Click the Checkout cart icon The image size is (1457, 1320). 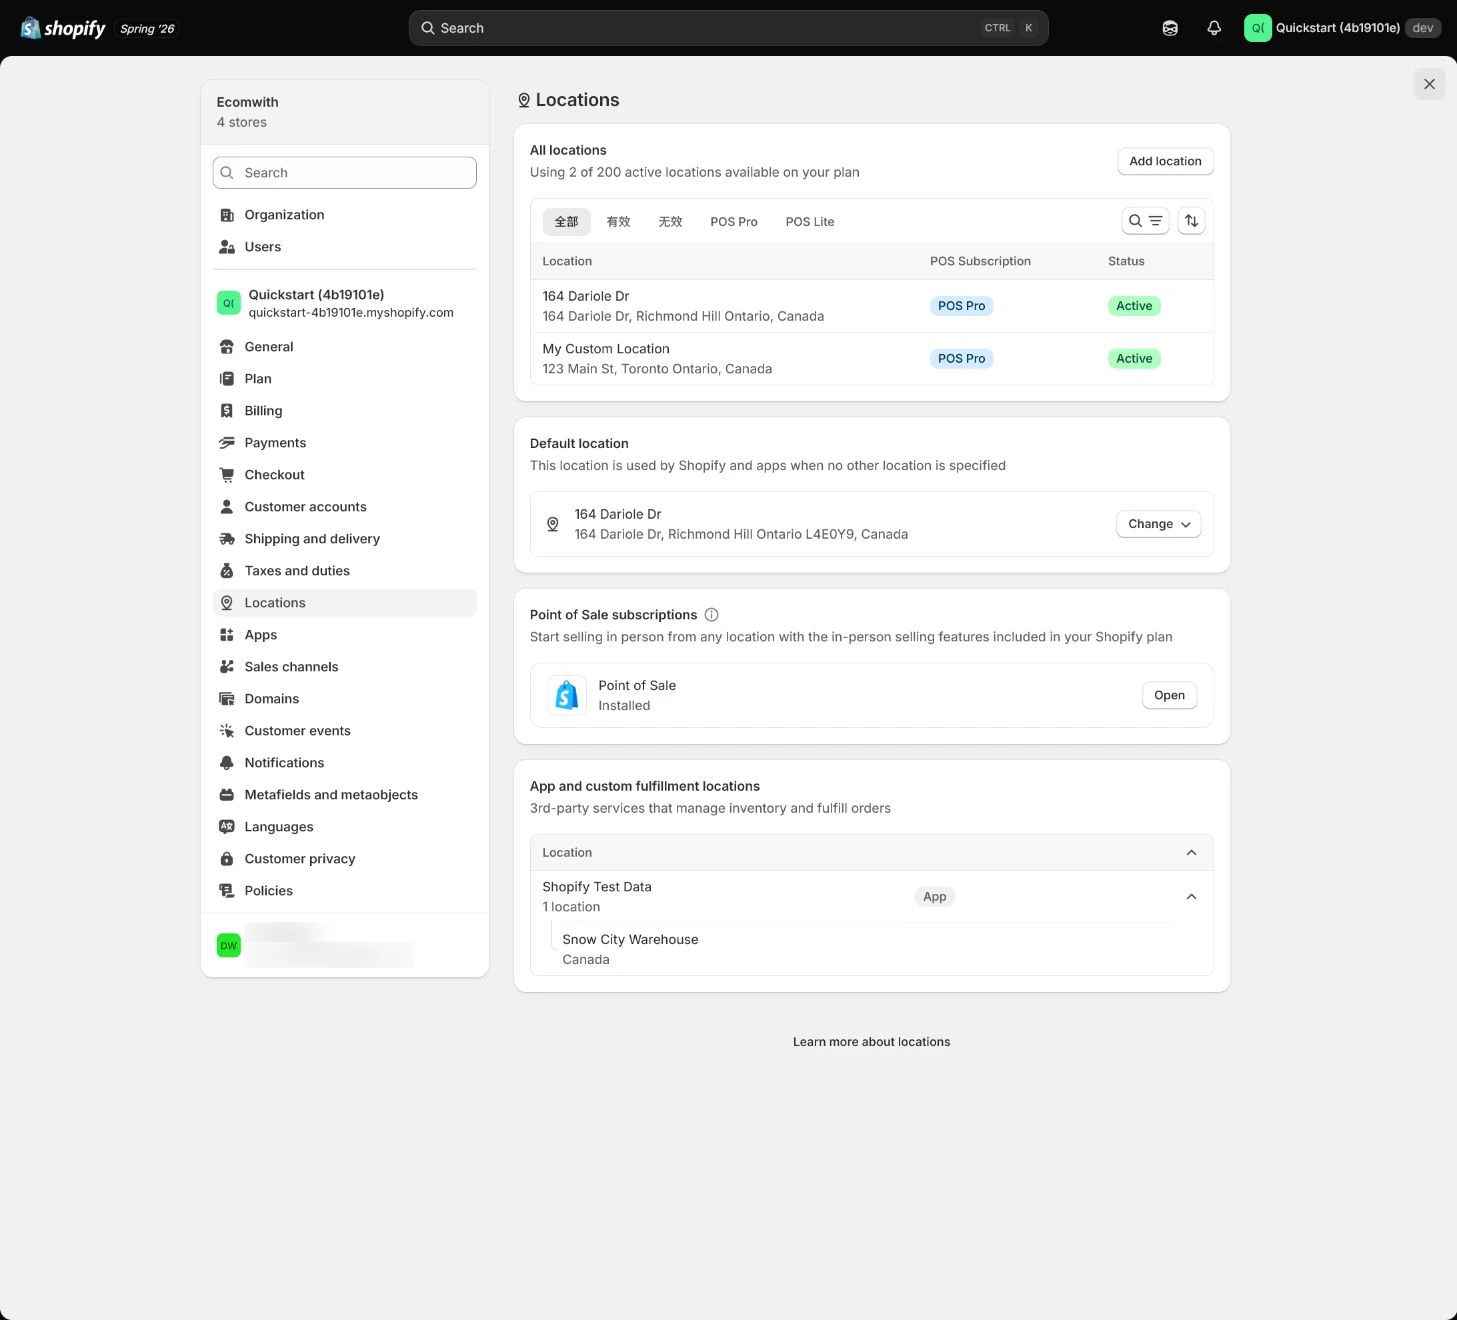227,475
